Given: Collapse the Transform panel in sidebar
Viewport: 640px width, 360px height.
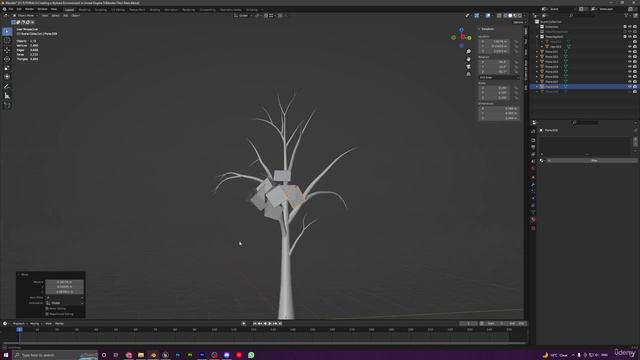Looking at the screenshot, I should [487, 29].
